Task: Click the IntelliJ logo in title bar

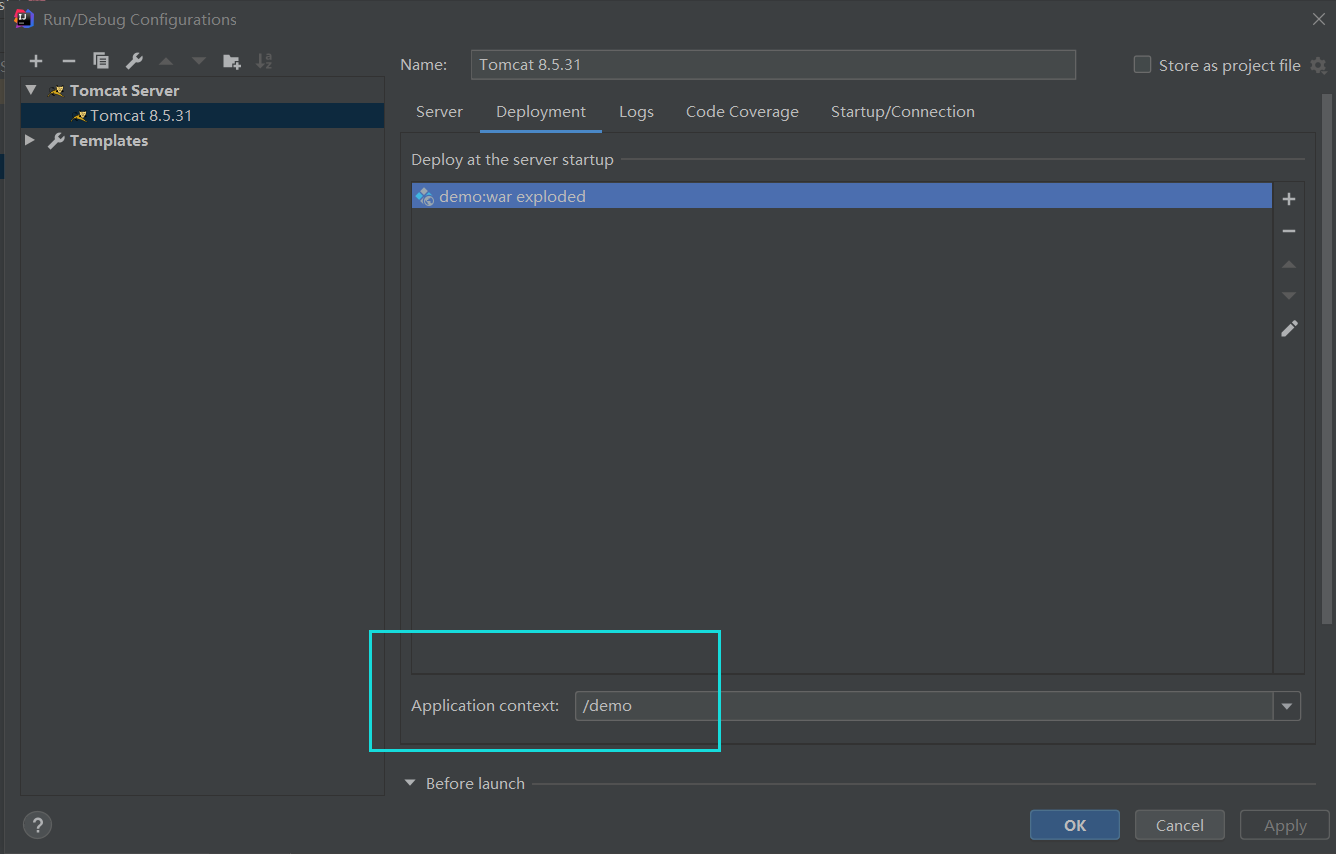Action: (x=24, y=18)
